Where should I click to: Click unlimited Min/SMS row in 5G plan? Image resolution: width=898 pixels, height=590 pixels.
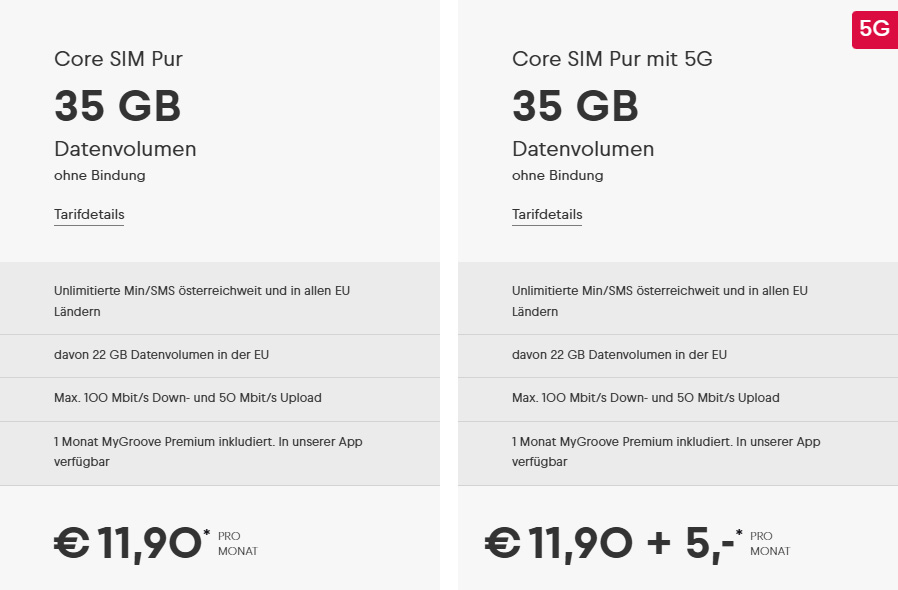click(660, 300)
